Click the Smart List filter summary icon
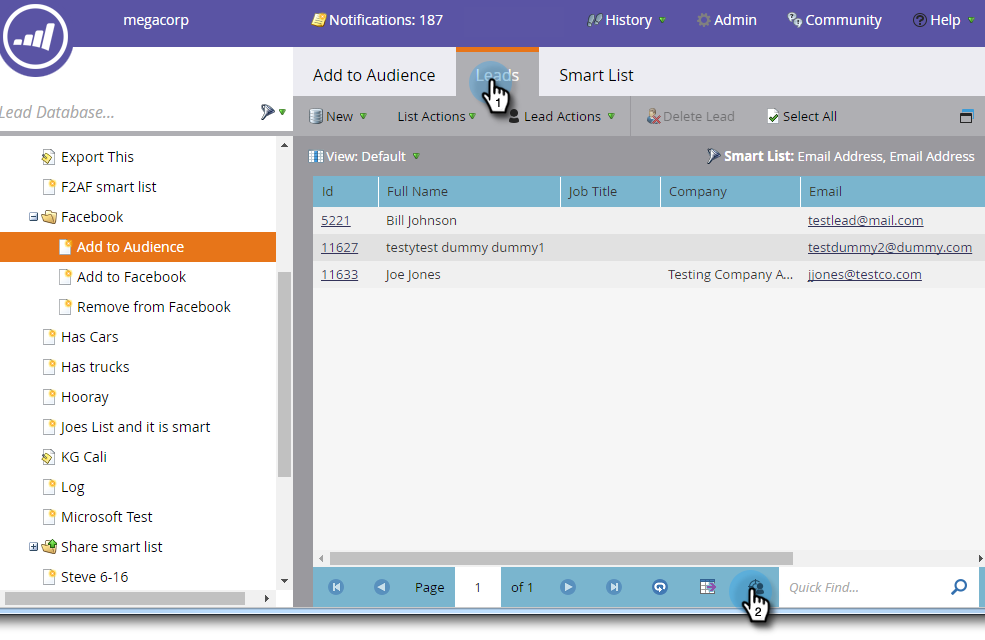This screenshot has width=985, height=640. point(713,156)
